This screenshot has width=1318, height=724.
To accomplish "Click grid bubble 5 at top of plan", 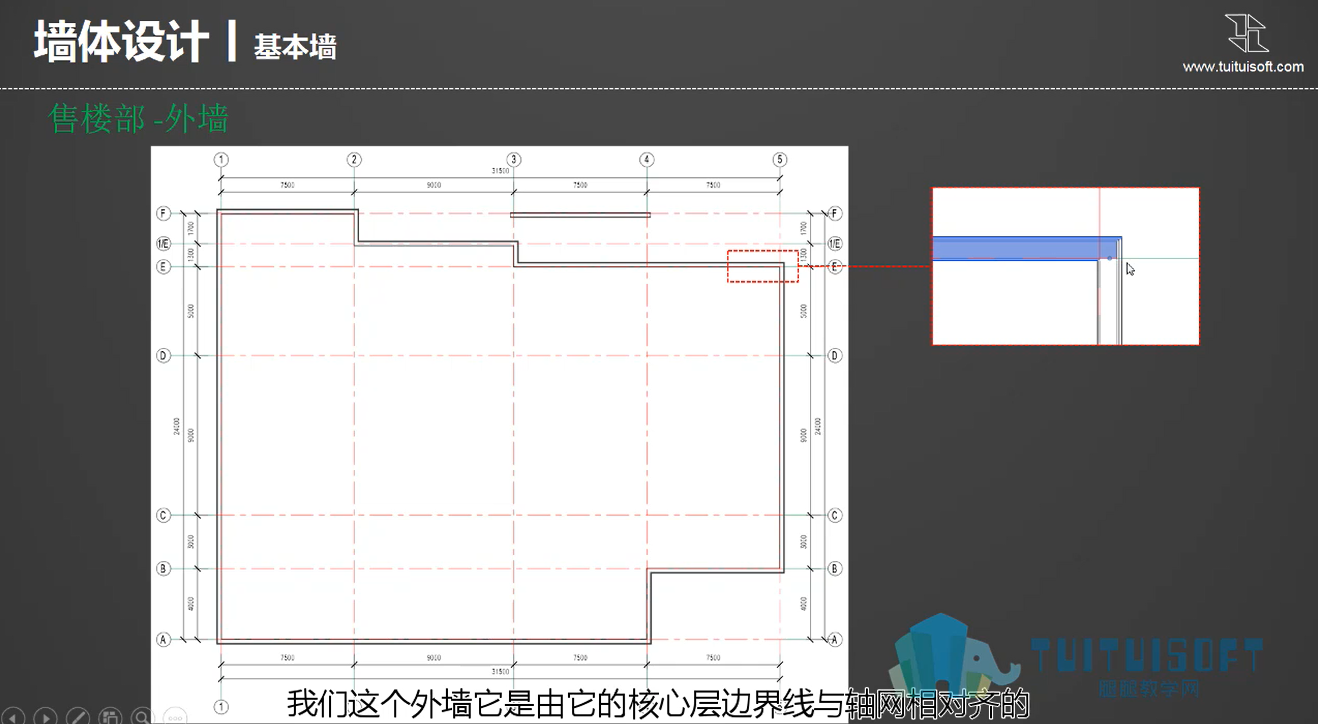I will pyautogui.click(x=780, y=159).
